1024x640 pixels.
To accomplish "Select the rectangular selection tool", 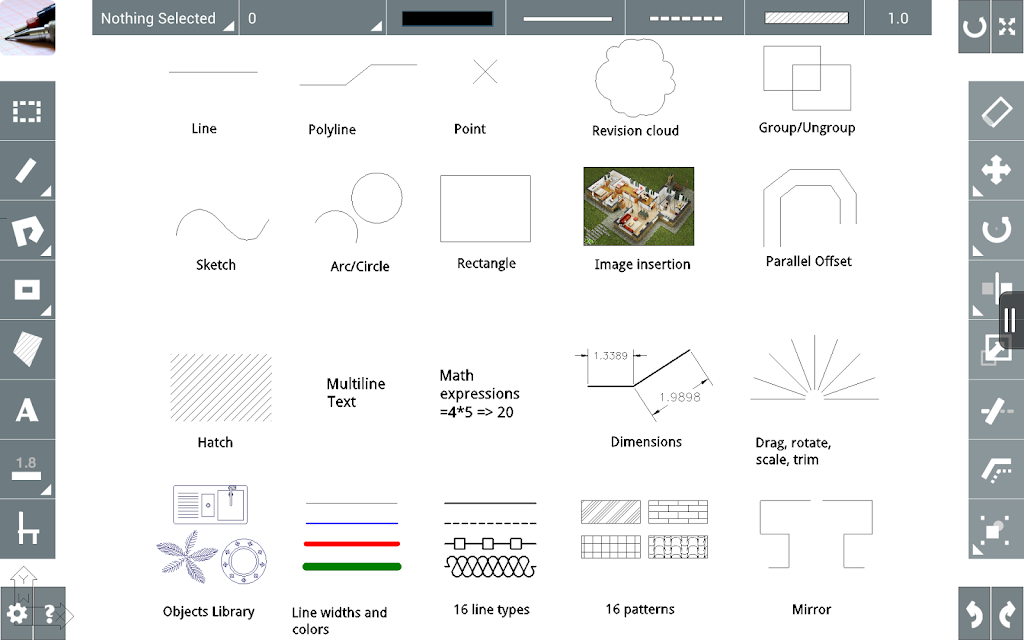I will click(x=27, y=111).
